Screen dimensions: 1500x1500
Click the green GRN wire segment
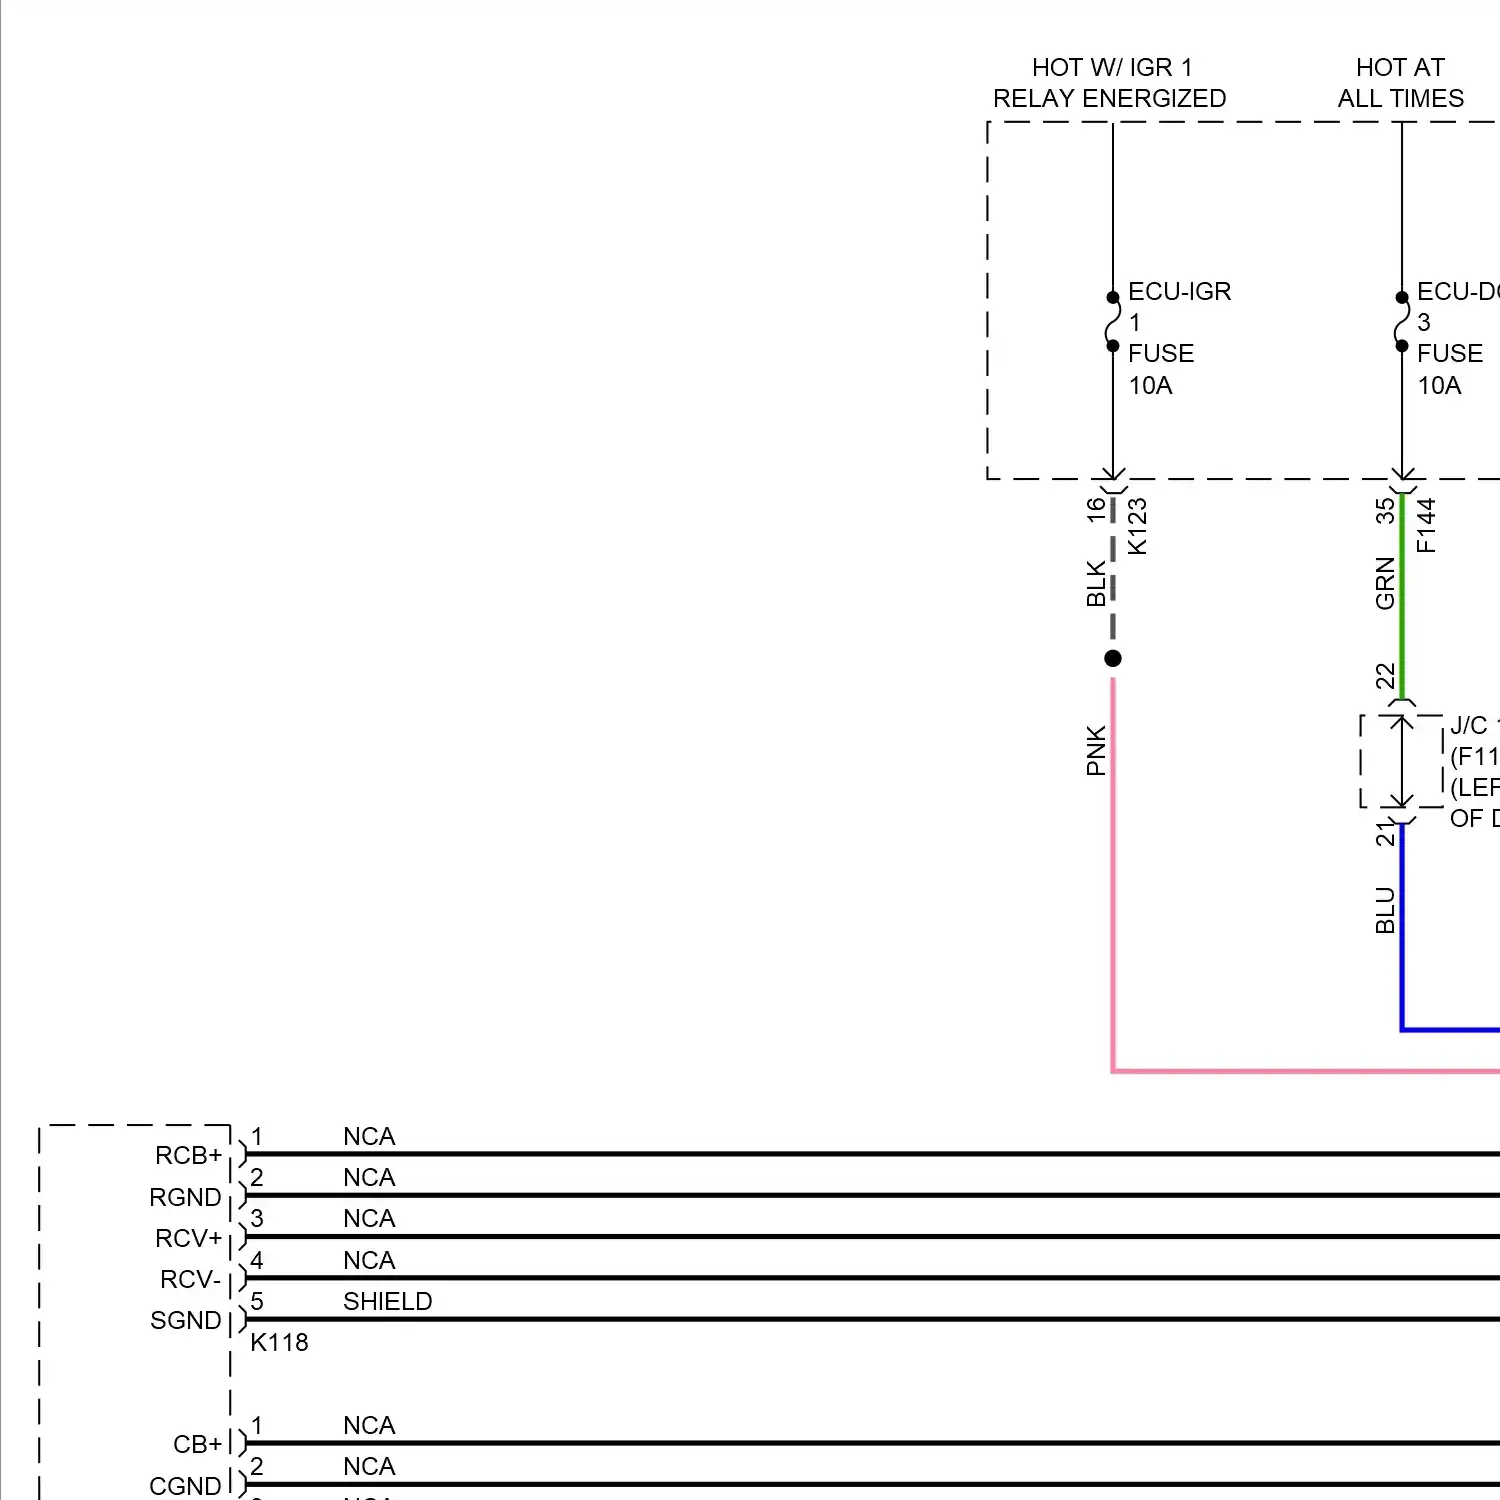pyautogui.click(x=1402, y=596)
